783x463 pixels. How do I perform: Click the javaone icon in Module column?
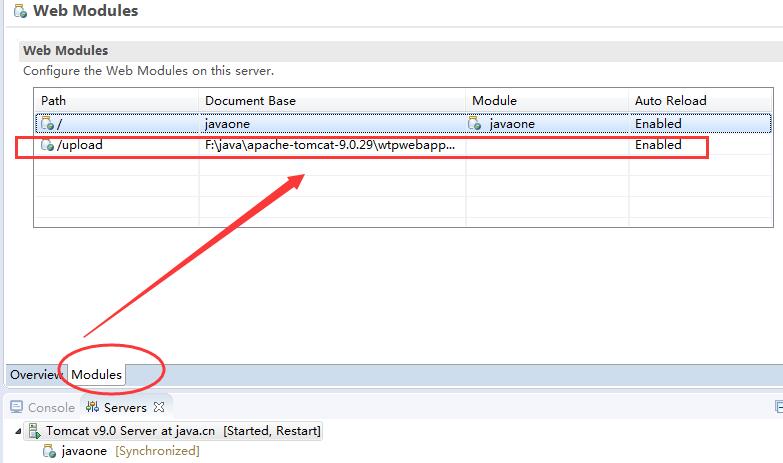[476, 124]
